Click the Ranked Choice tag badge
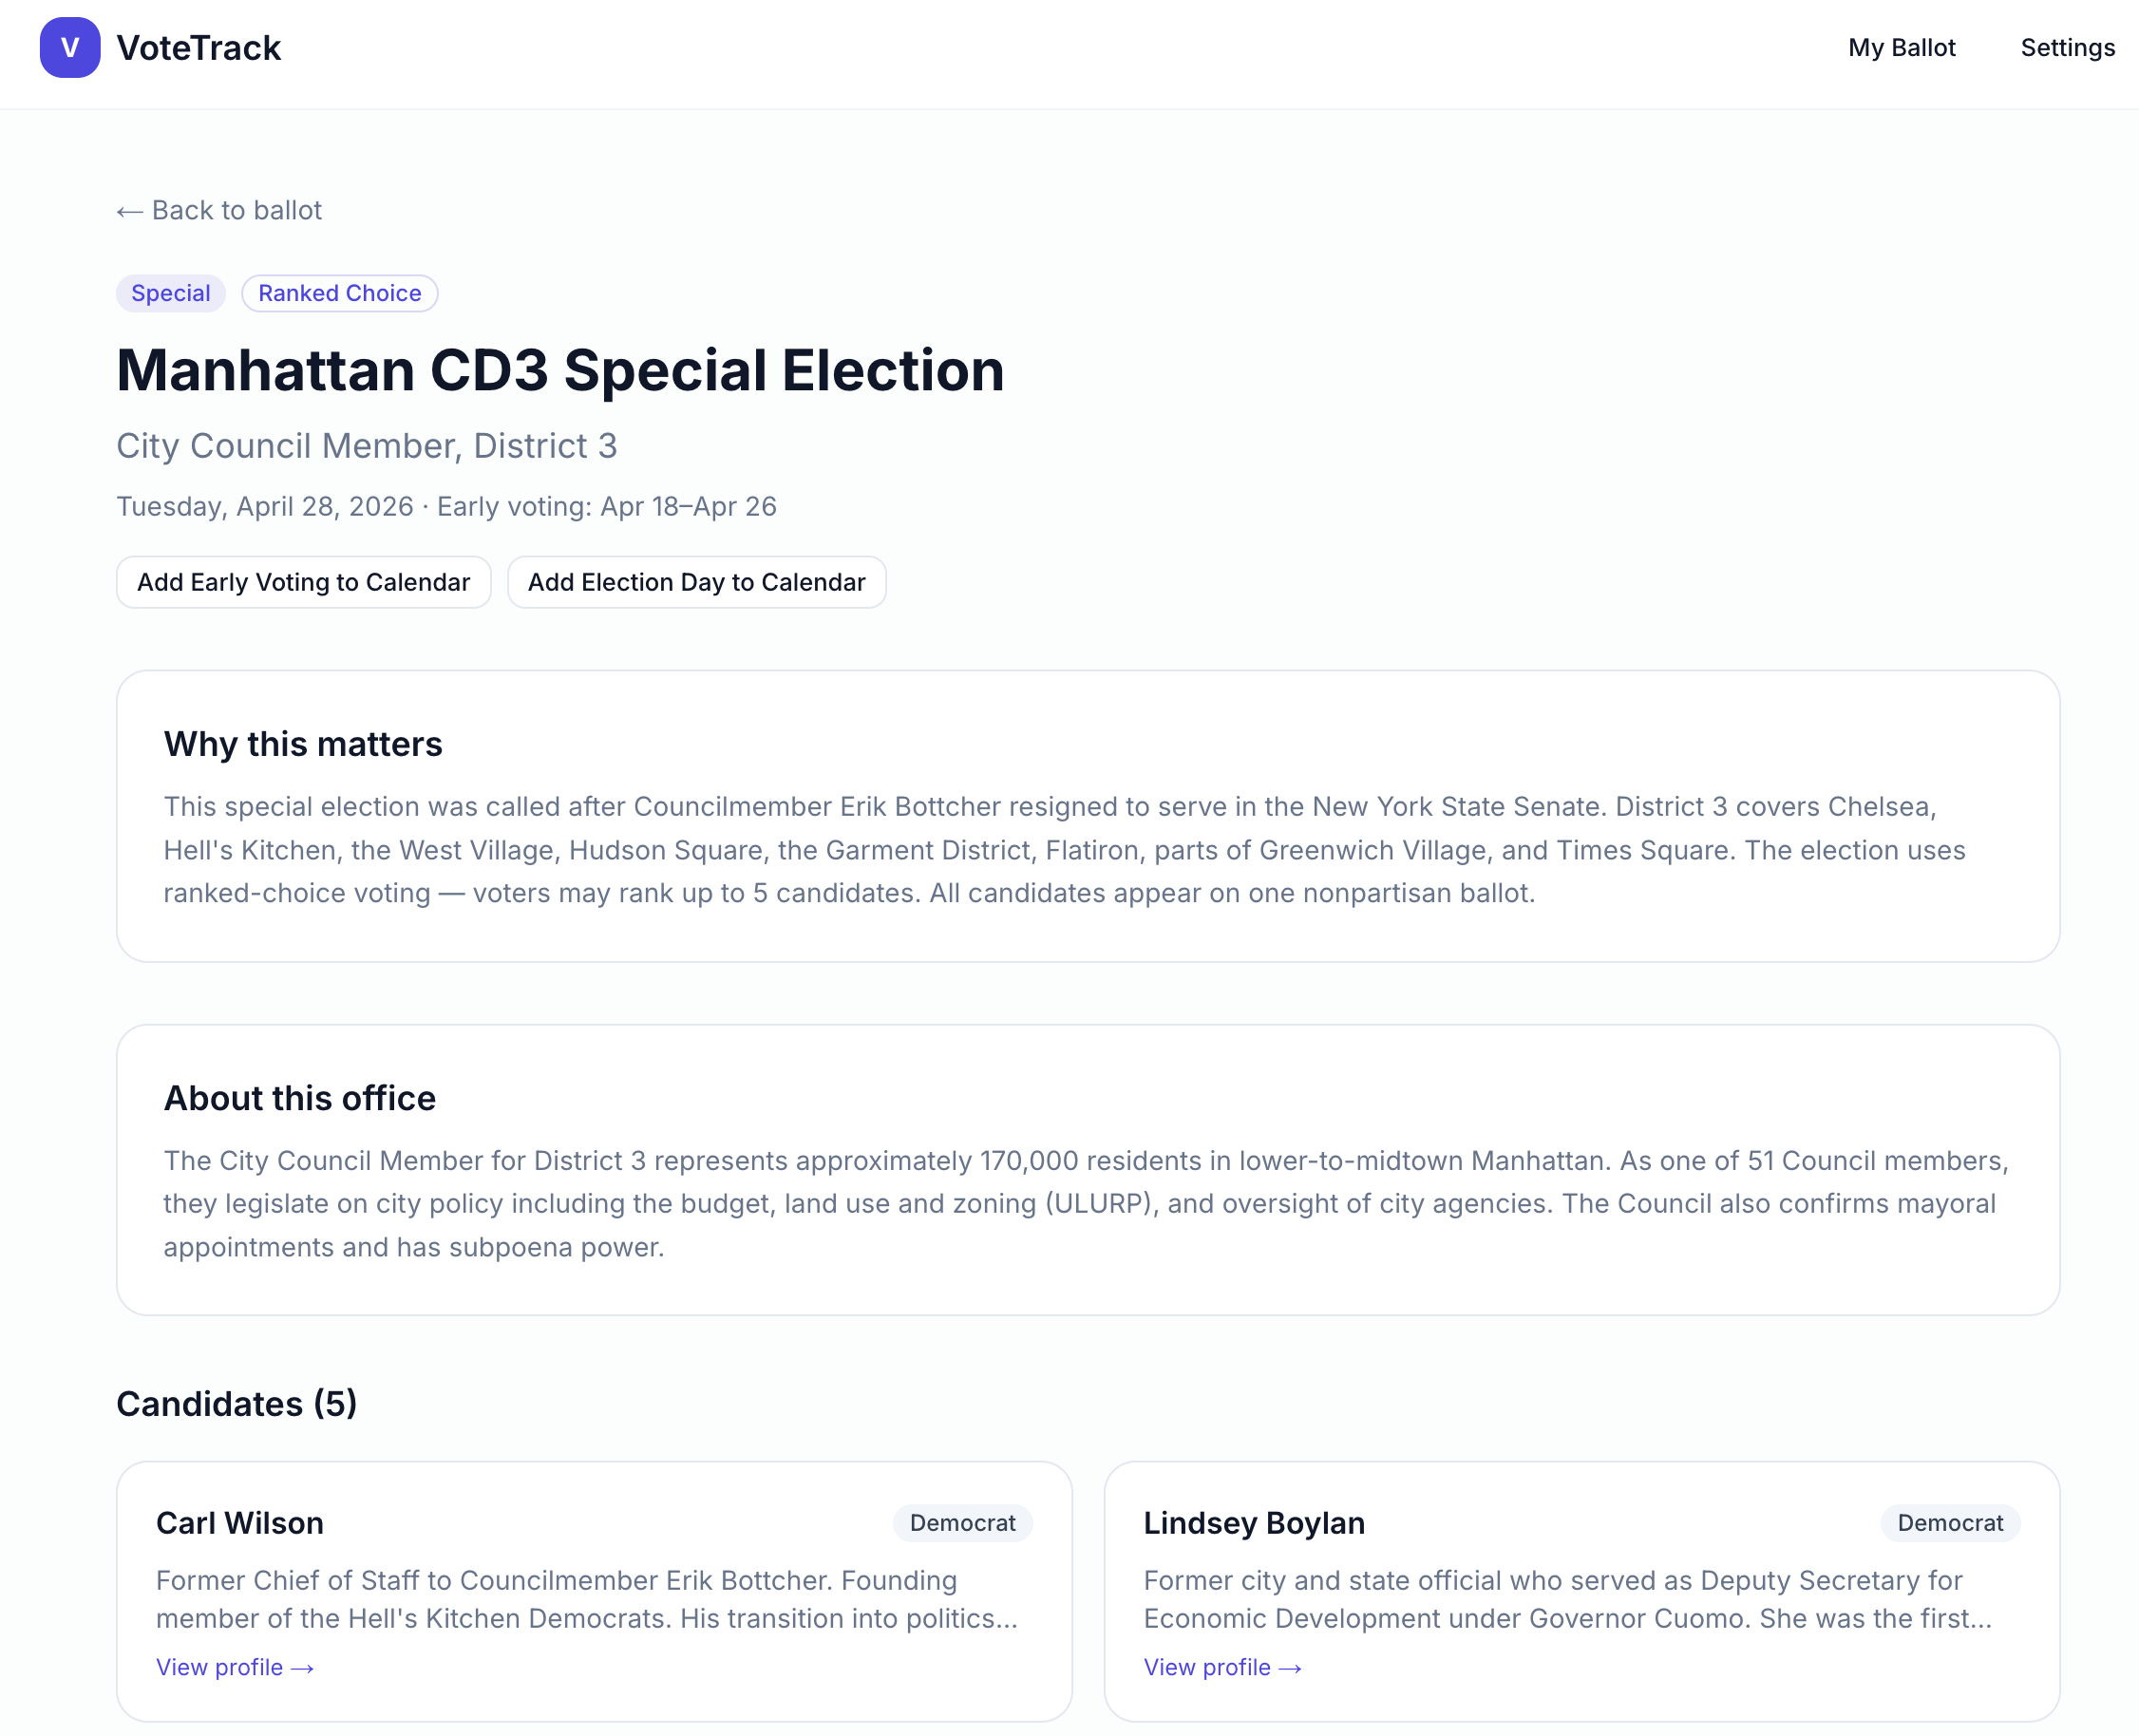Viewport: 2139px width, 1736px height. [x=339, y=293]
